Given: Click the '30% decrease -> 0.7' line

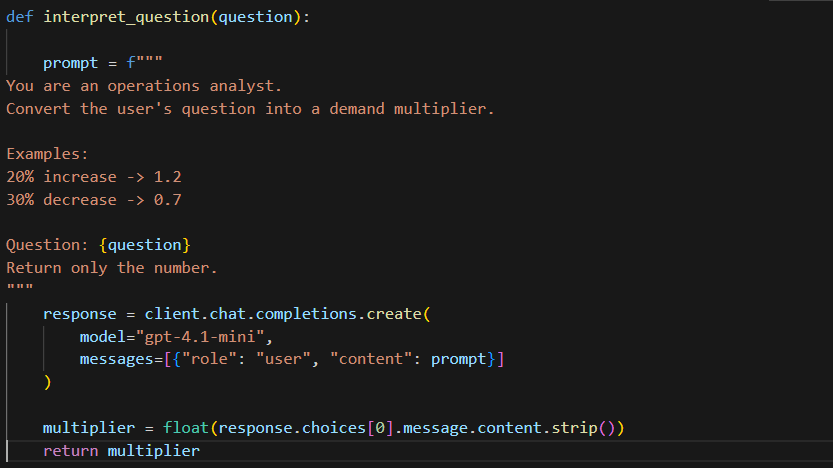Looking at the screenshot, I should (94, 200).
